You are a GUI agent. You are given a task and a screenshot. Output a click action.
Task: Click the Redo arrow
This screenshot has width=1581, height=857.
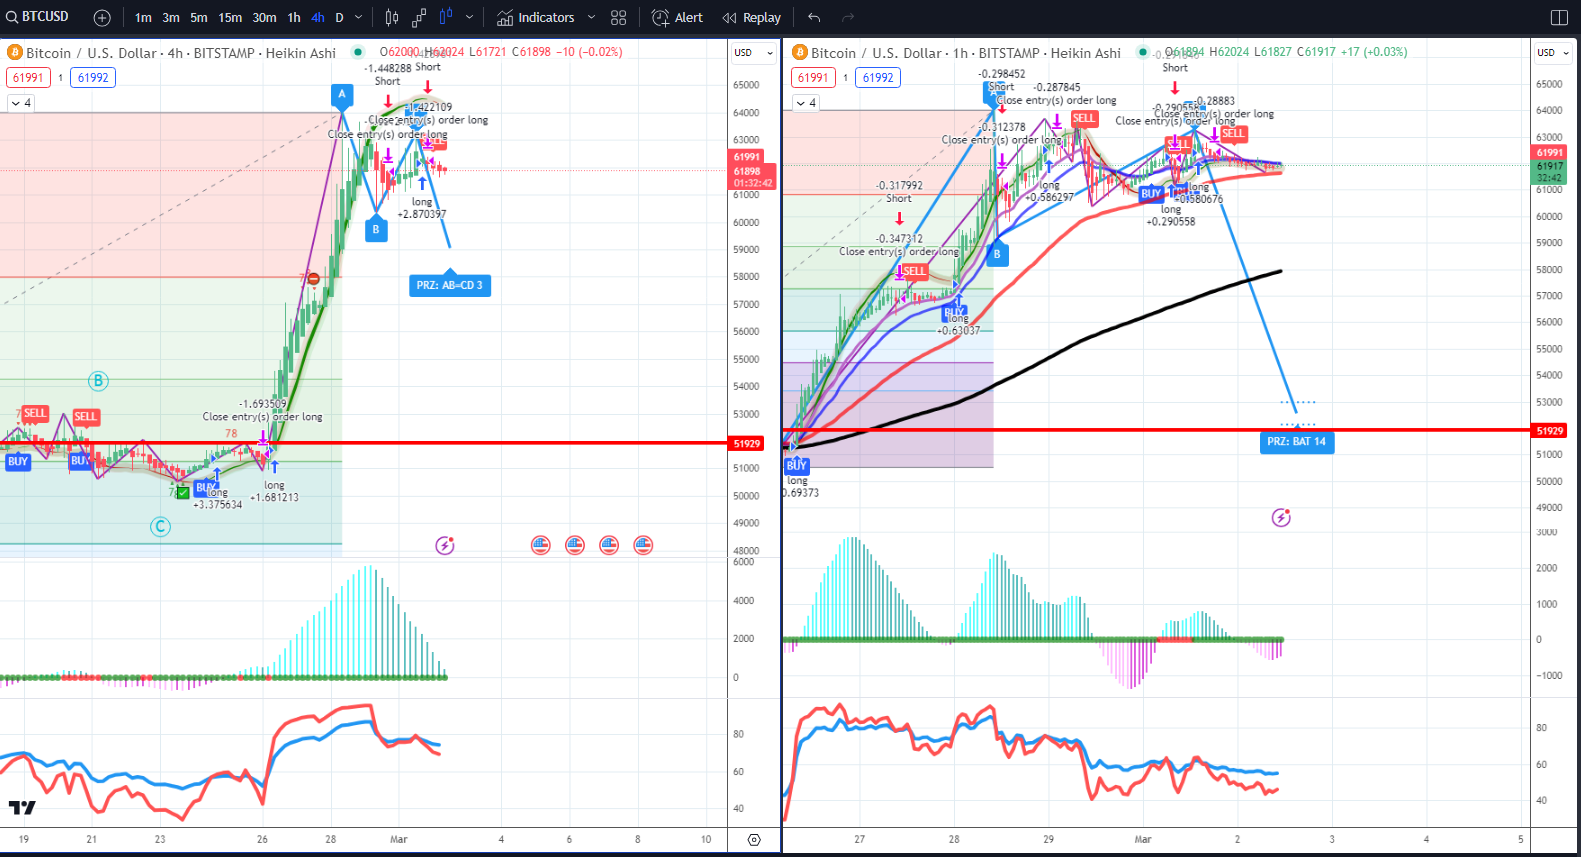click(x=848, y=17)
